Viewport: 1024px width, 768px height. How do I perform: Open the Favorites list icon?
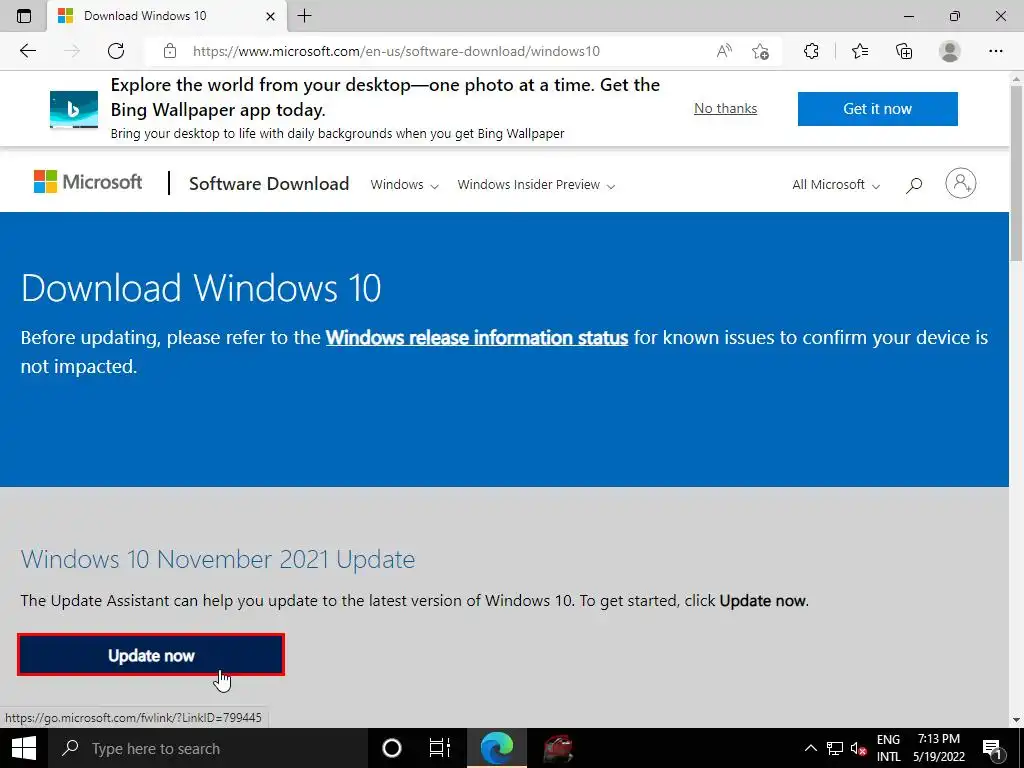[860, 51]
